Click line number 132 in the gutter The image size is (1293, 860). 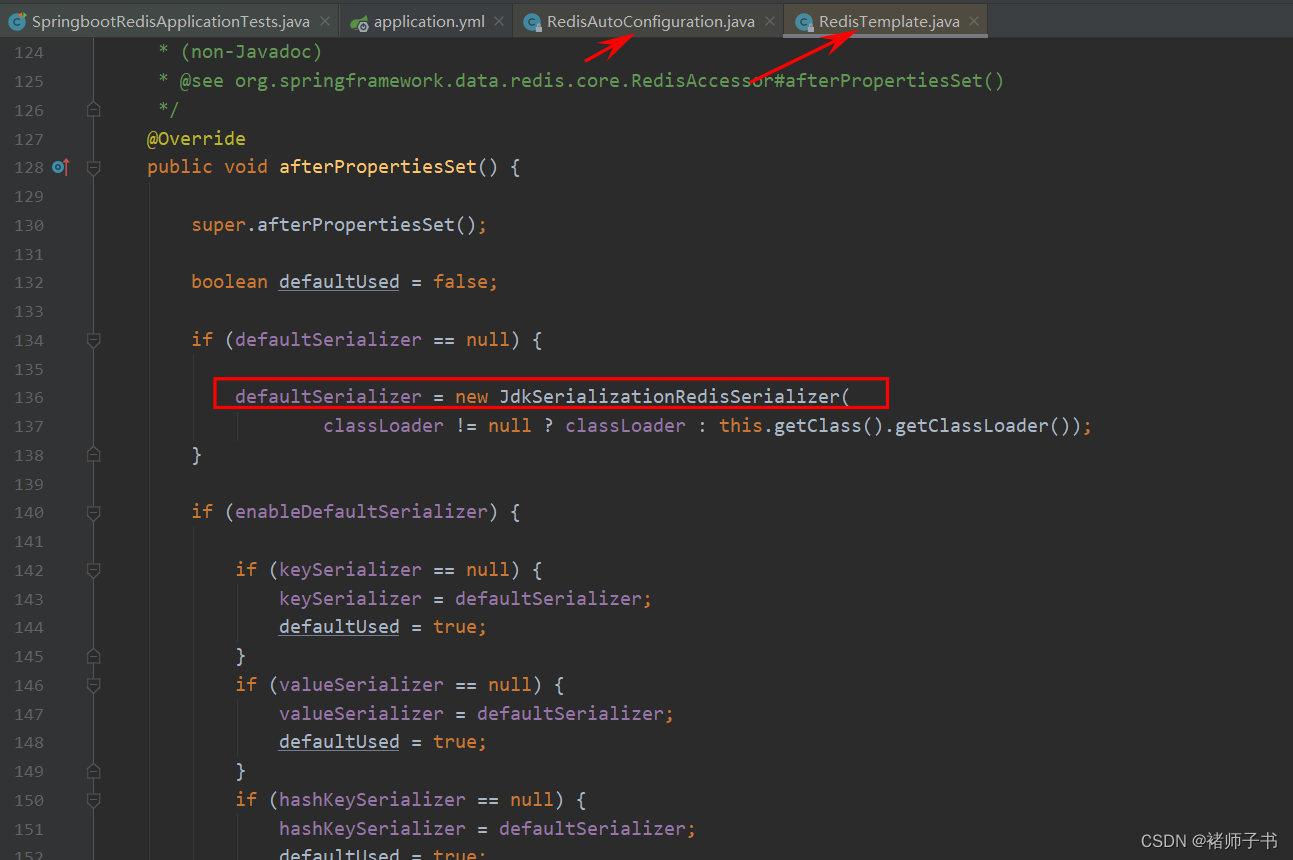coord(29,283)
